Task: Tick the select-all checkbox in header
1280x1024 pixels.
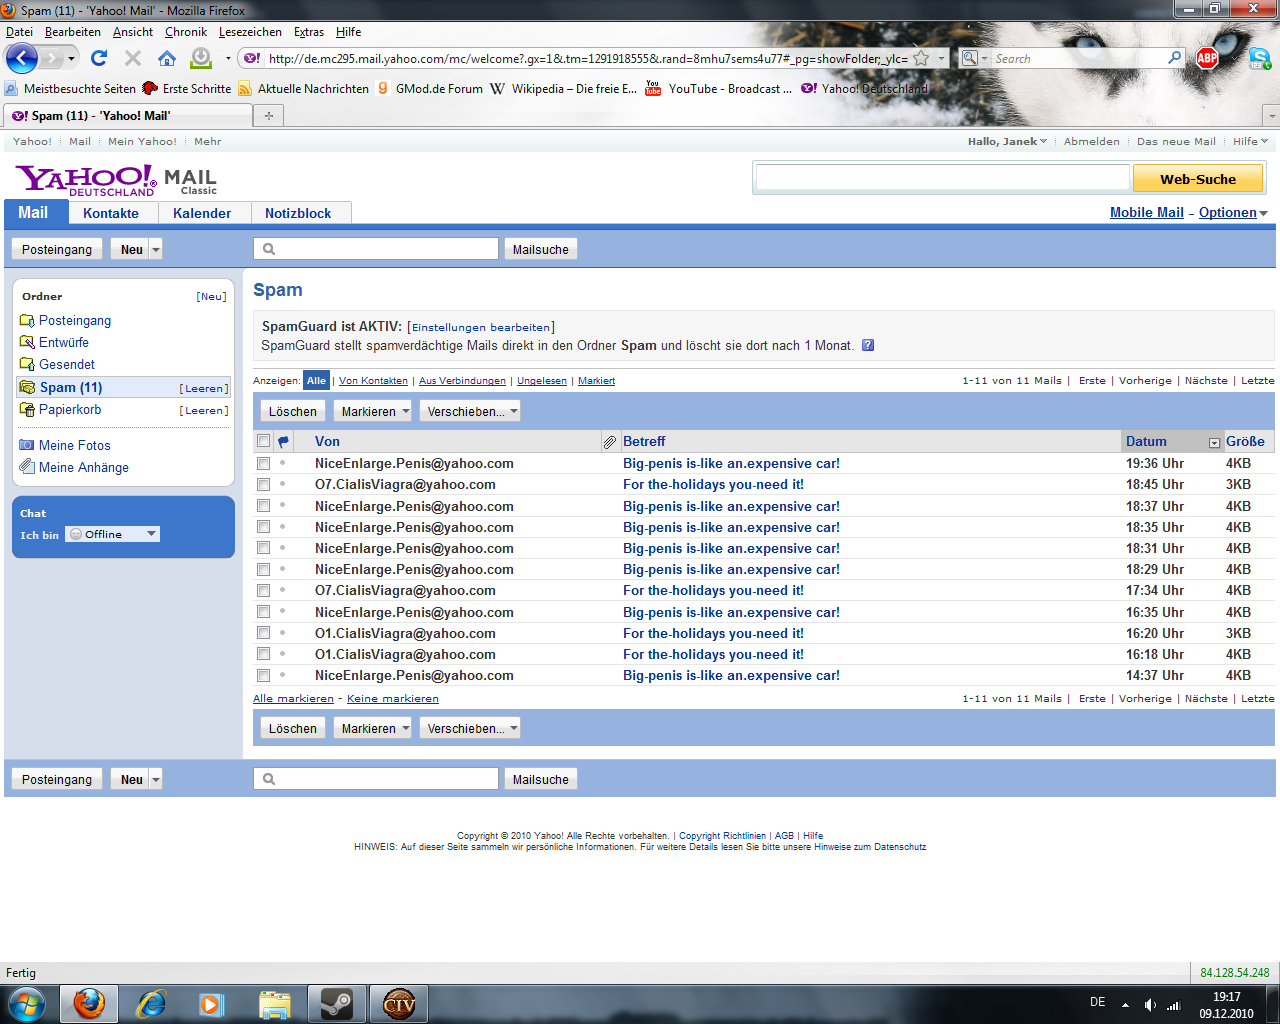Action: [263, 441]
